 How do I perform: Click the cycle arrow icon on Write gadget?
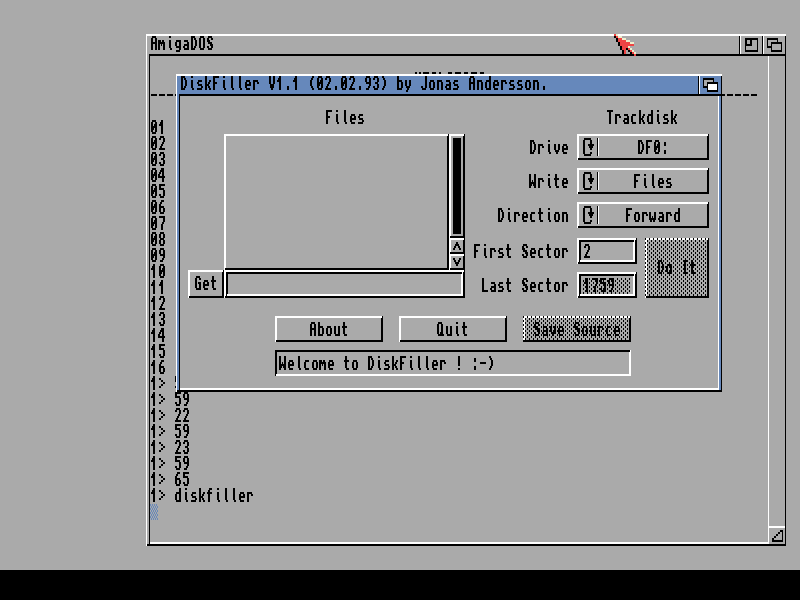tap(589, 181)
